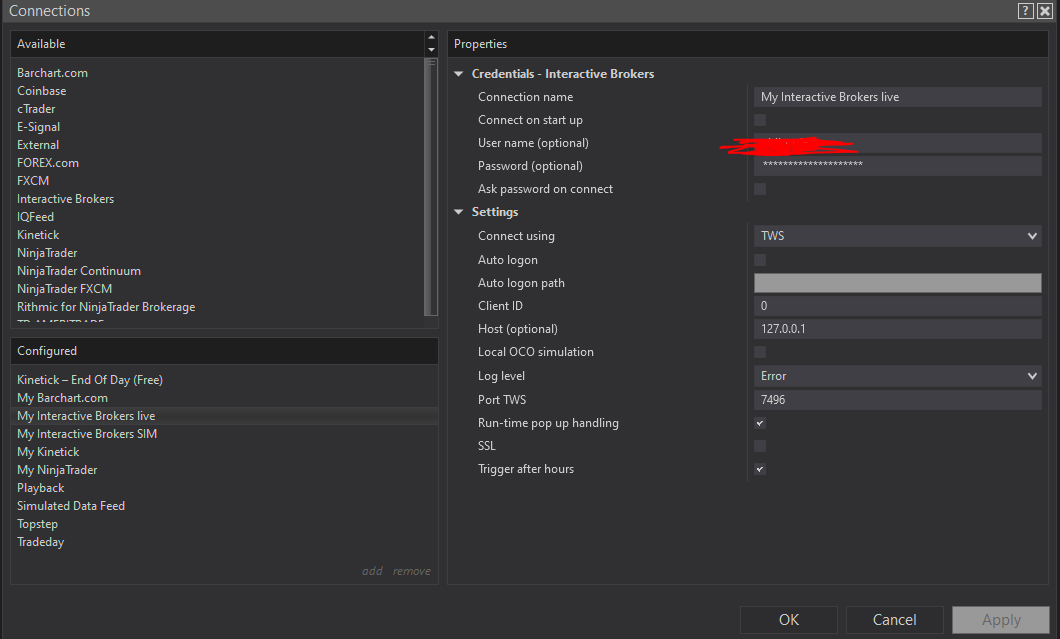Select cTrader in Available list
1060x639 pixels.
[x=36, y=109]
